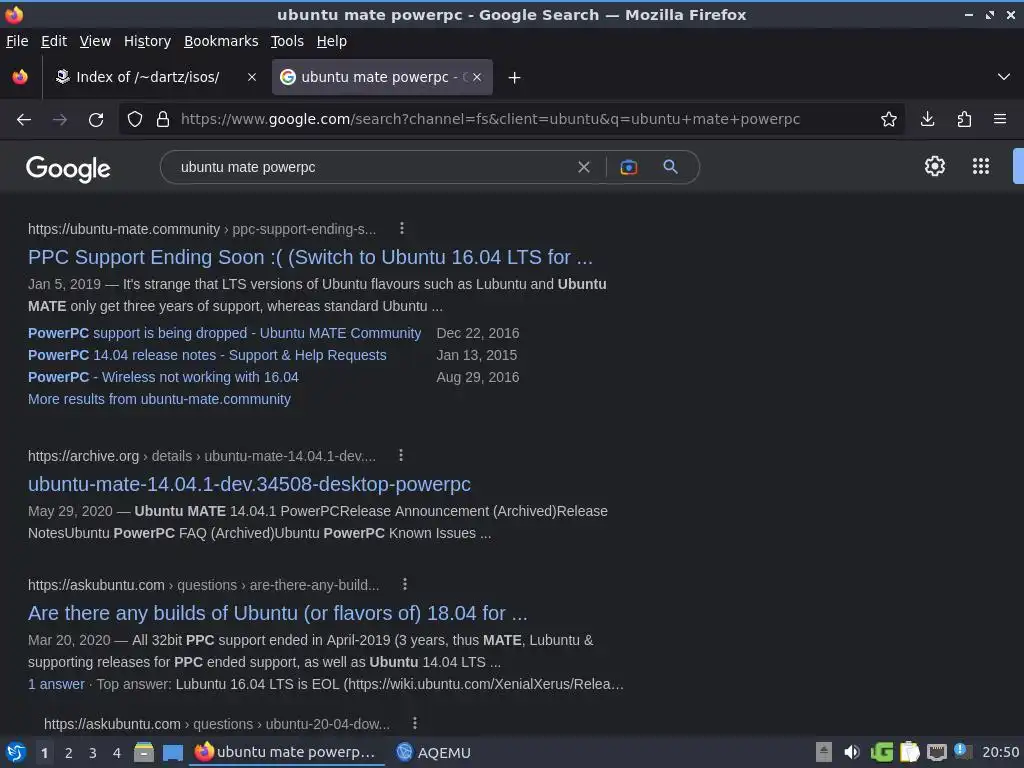Open the notification alert tray icon

[963, 751]
